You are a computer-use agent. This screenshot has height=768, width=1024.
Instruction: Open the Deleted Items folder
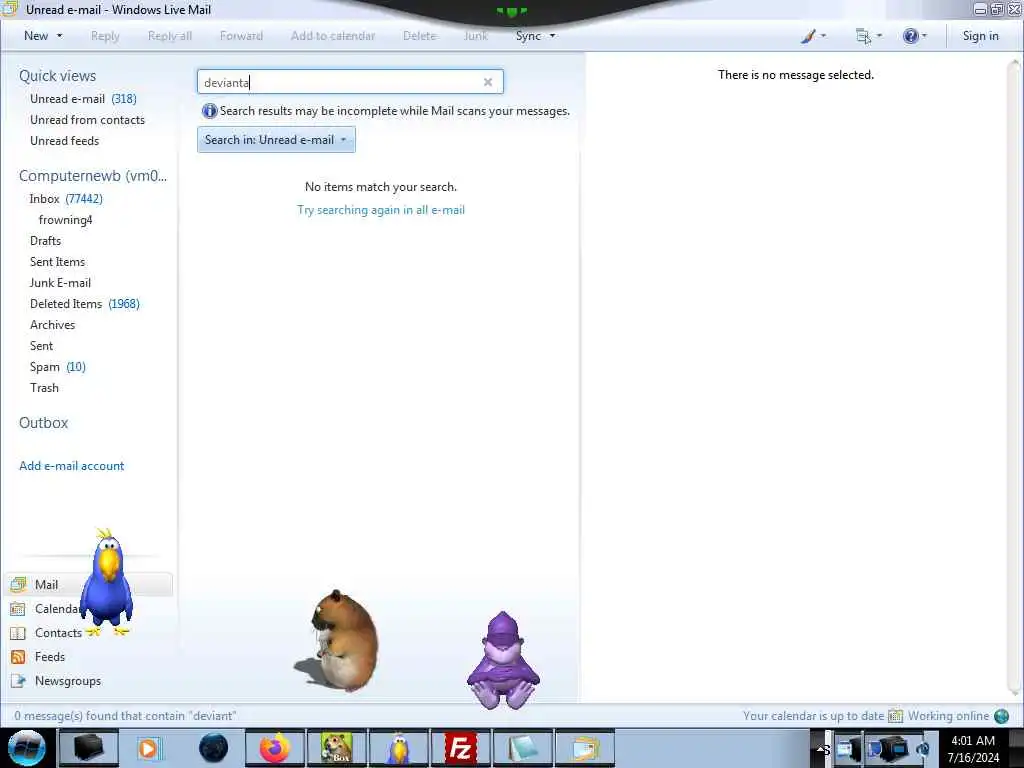(x=84, y=304)
